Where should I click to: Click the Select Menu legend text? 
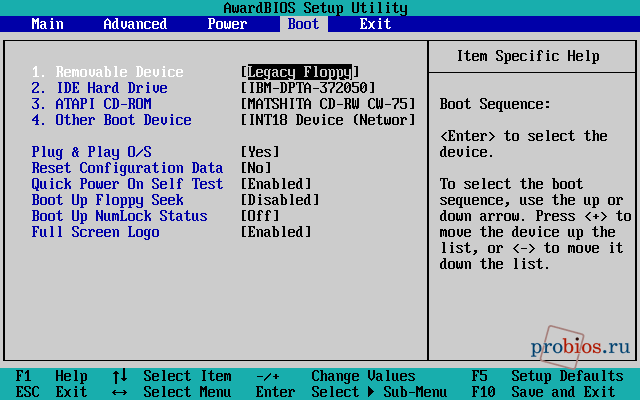pyautogui.click(x=187, y=392)
